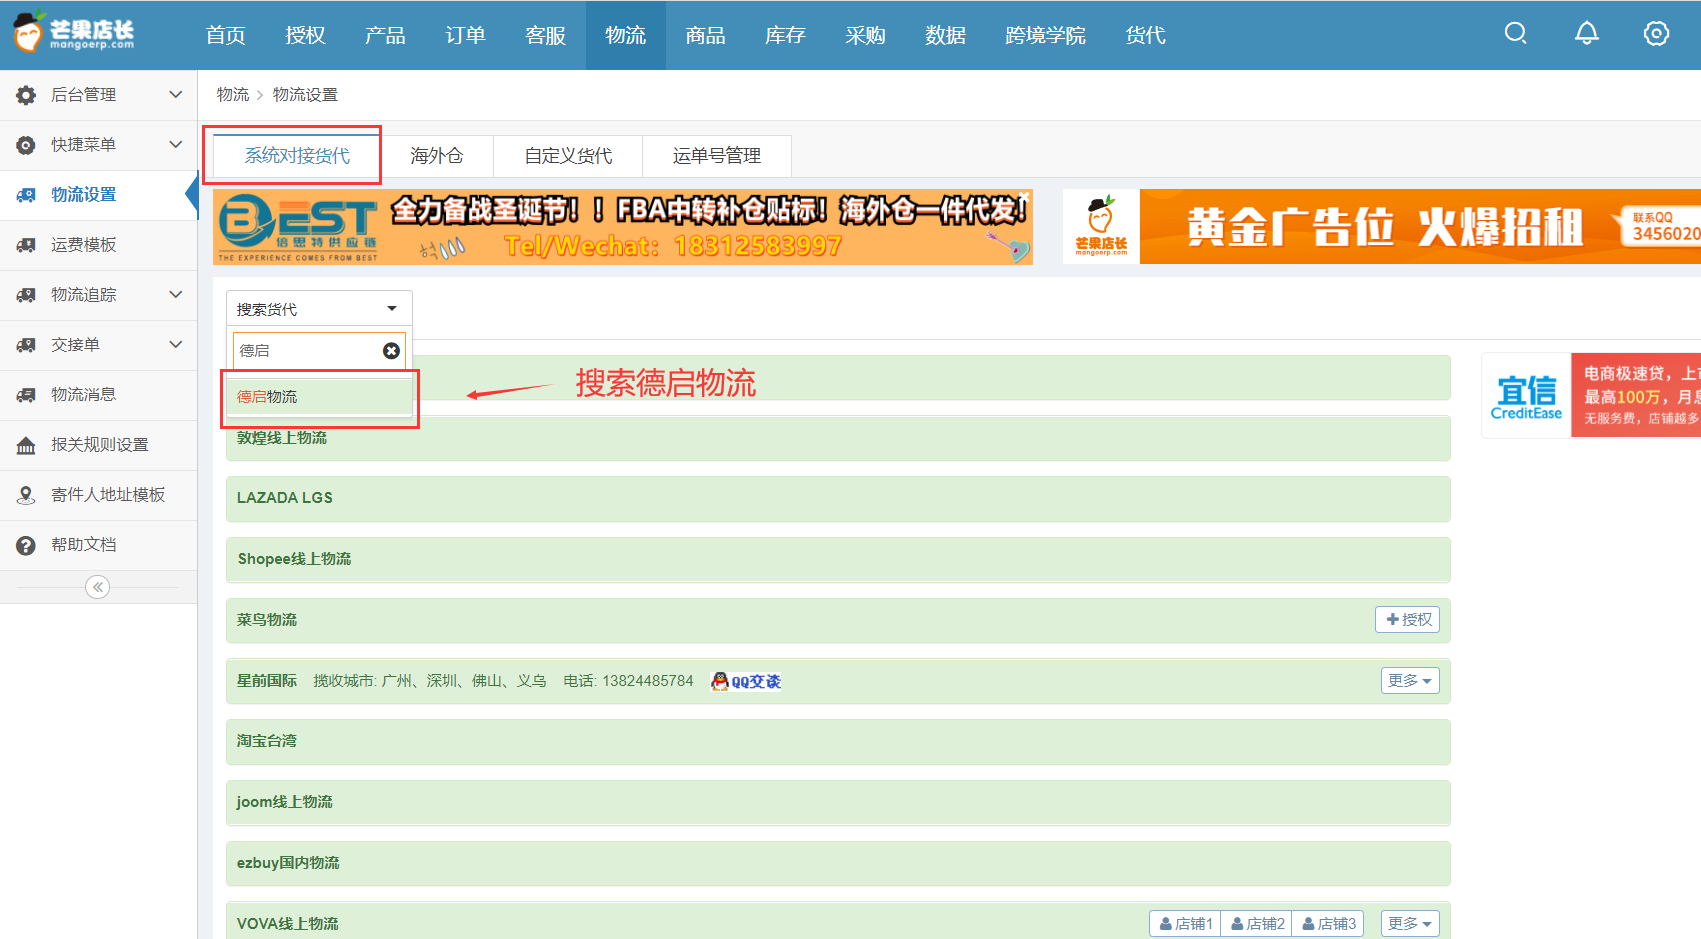Open the settings gear in header
The image size is (1701, 939).
point(1656,34)
